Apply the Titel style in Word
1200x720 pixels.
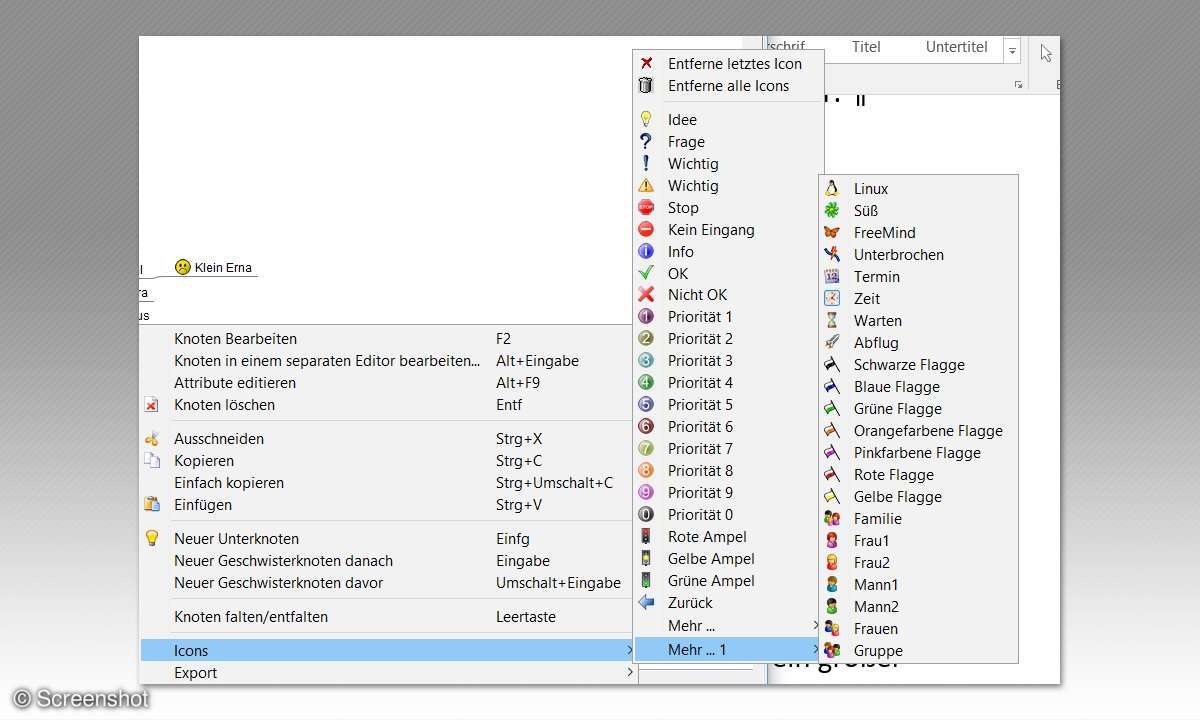pyautogui.click(x=866, y=47)
